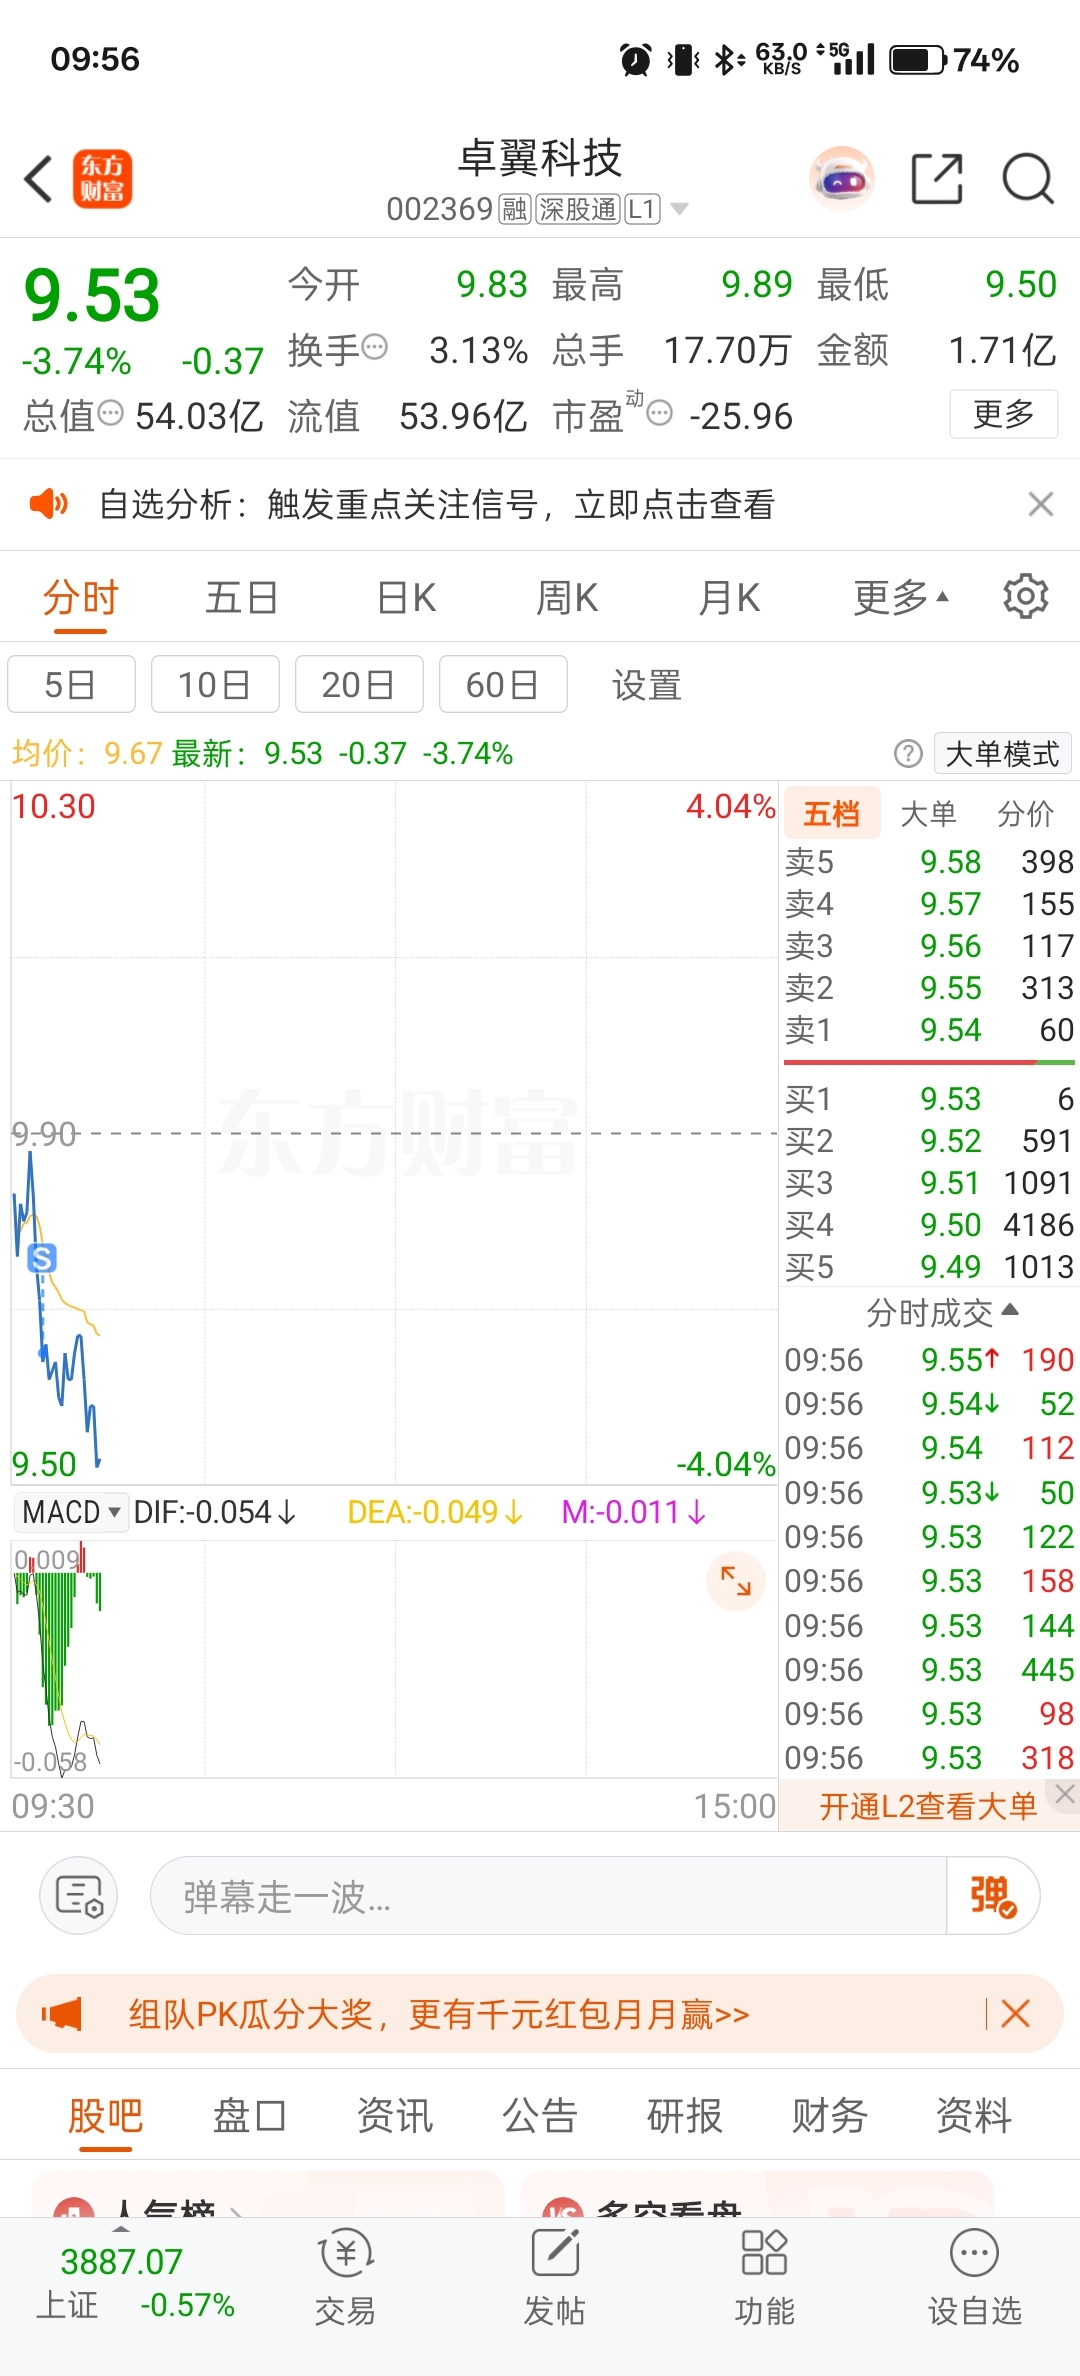Tap the back arrow icon
Viewport: 1080px width, 2376px height.
coord(39,180)
